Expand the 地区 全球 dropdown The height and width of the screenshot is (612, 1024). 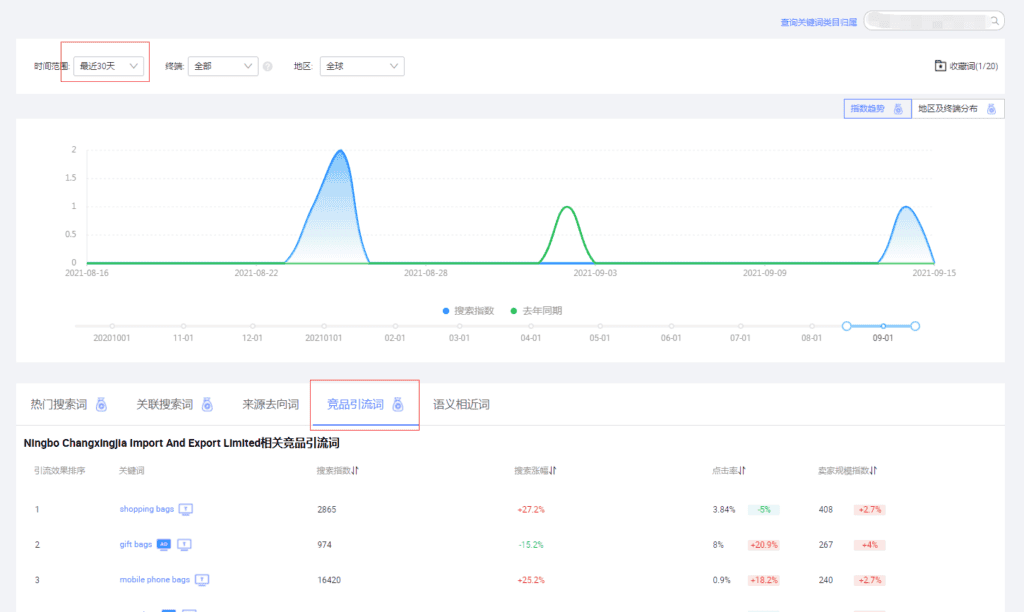(362, 66)
